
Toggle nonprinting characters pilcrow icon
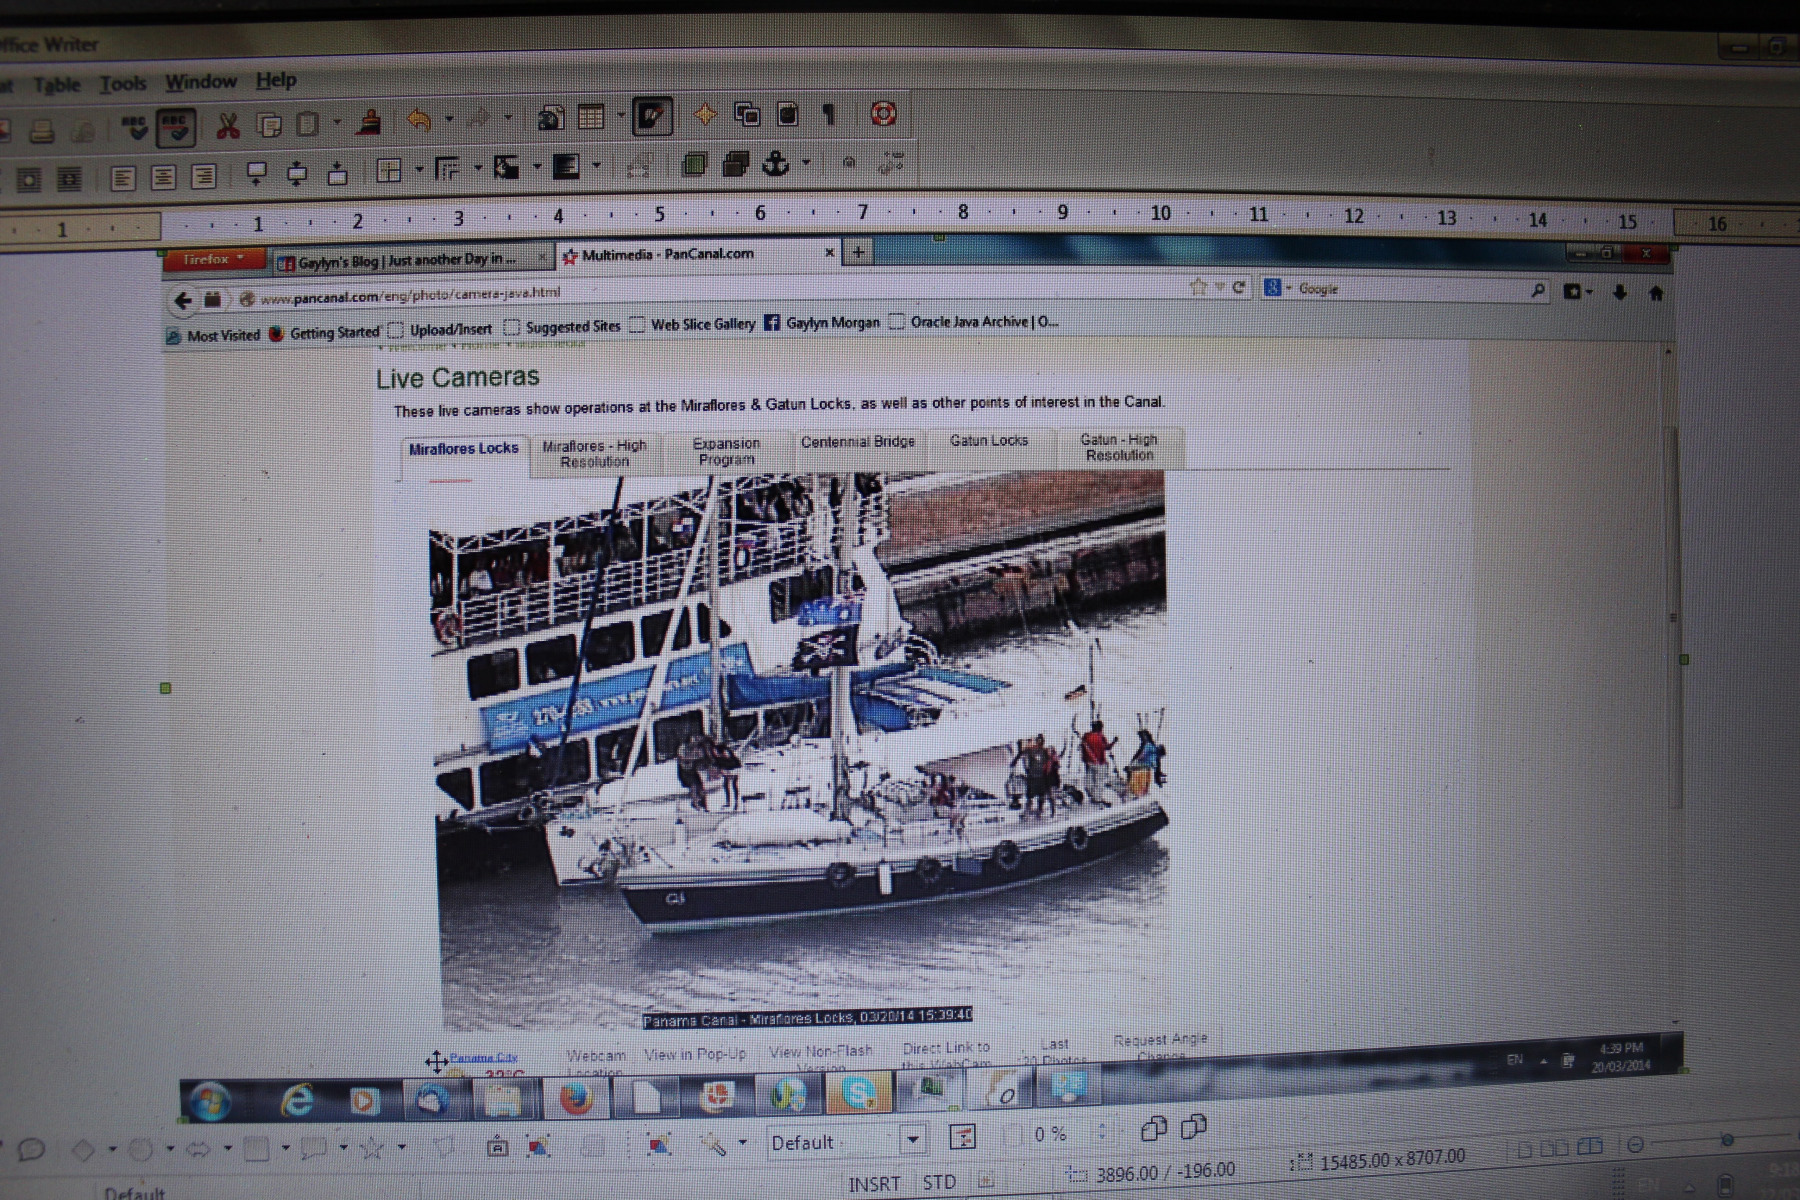829,114
